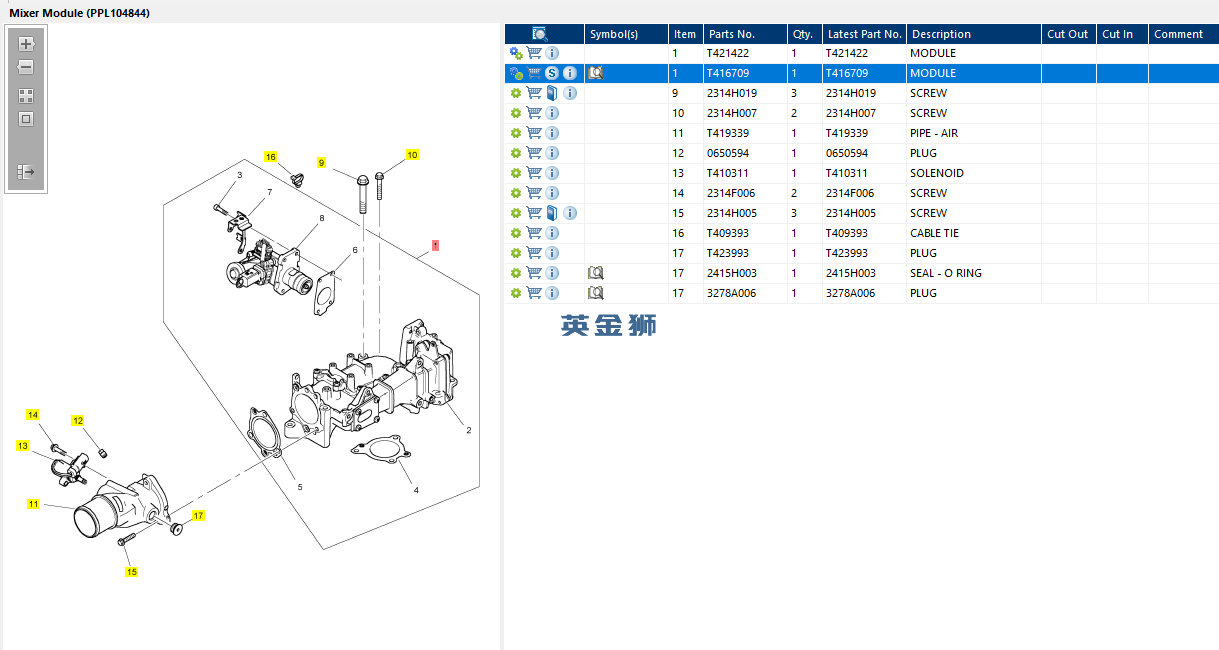
Task: Add plug 3278A006 to cart
Action: (534, 293)
